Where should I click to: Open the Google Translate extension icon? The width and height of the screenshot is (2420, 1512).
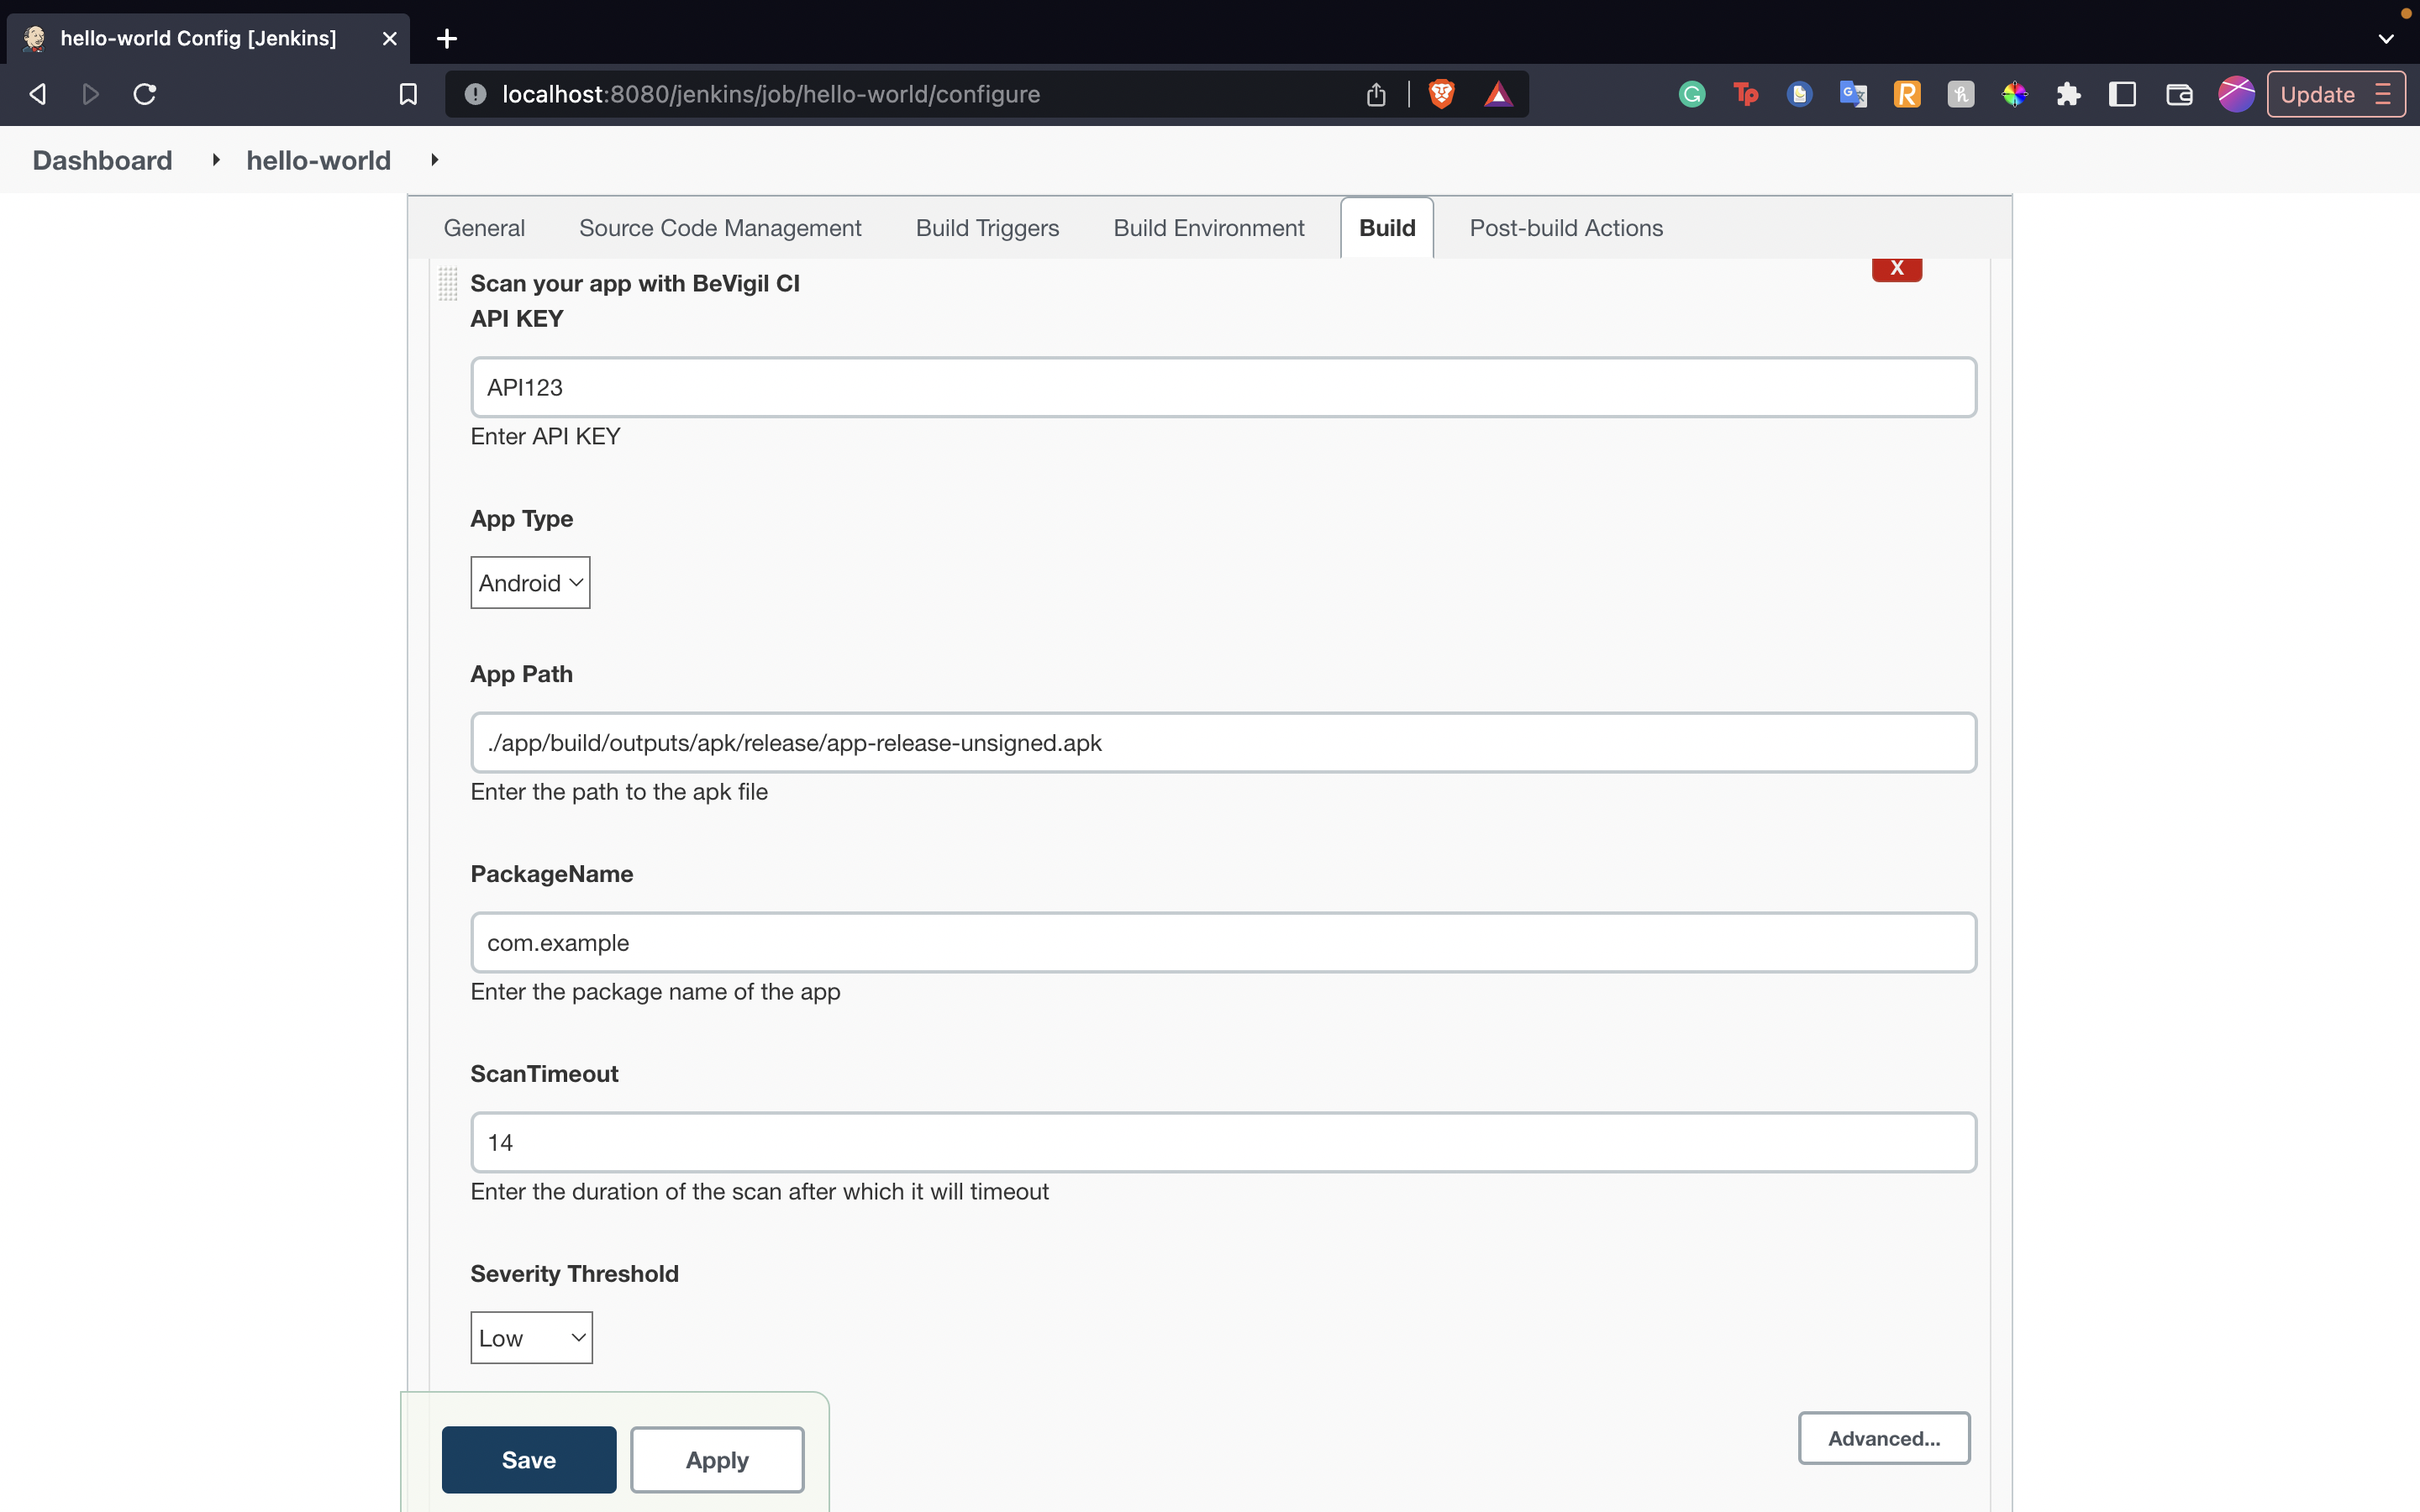click(x=1853, y=94)
